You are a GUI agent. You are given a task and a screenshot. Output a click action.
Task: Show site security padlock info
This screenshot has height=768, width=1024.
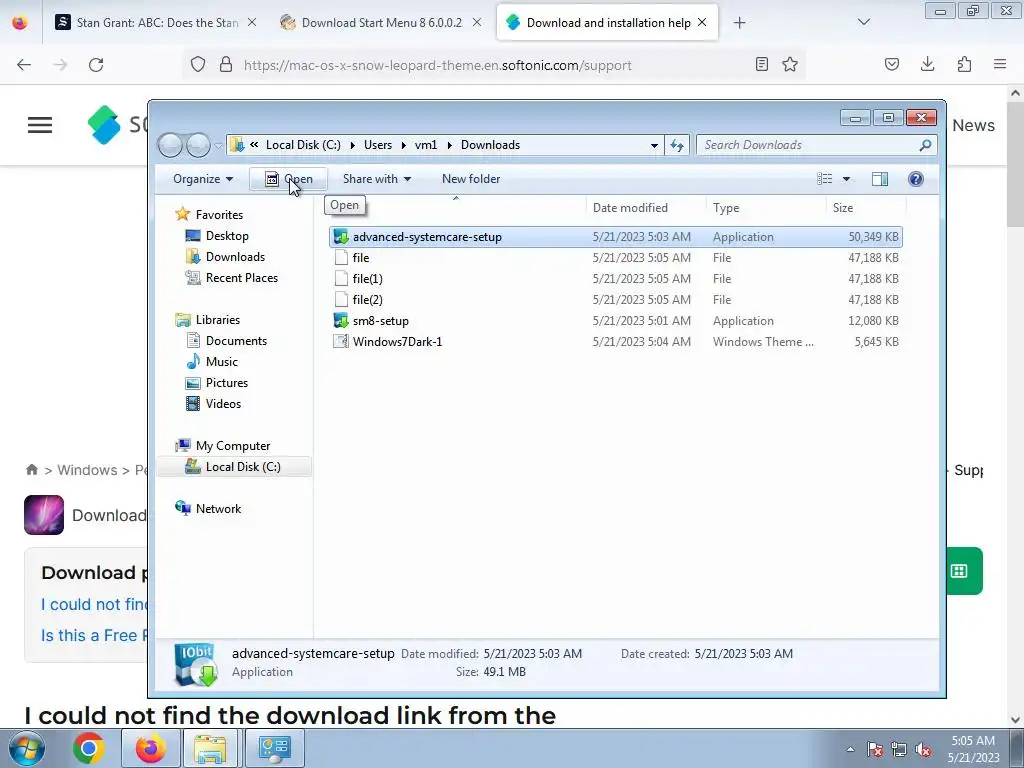click(226, 65)
